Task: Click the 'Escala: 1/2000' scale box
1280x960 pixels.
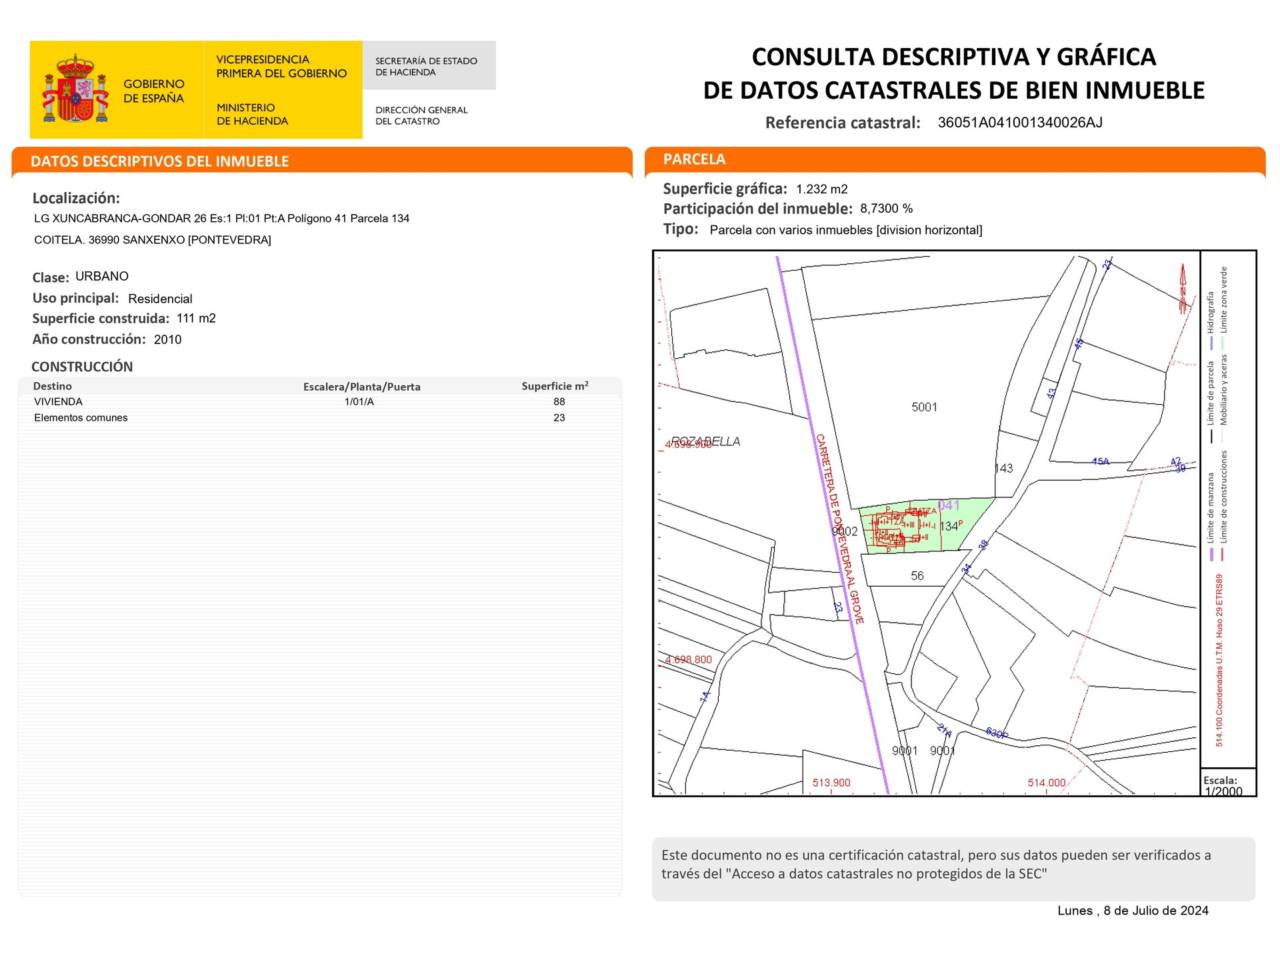Action: [1228, 785]
